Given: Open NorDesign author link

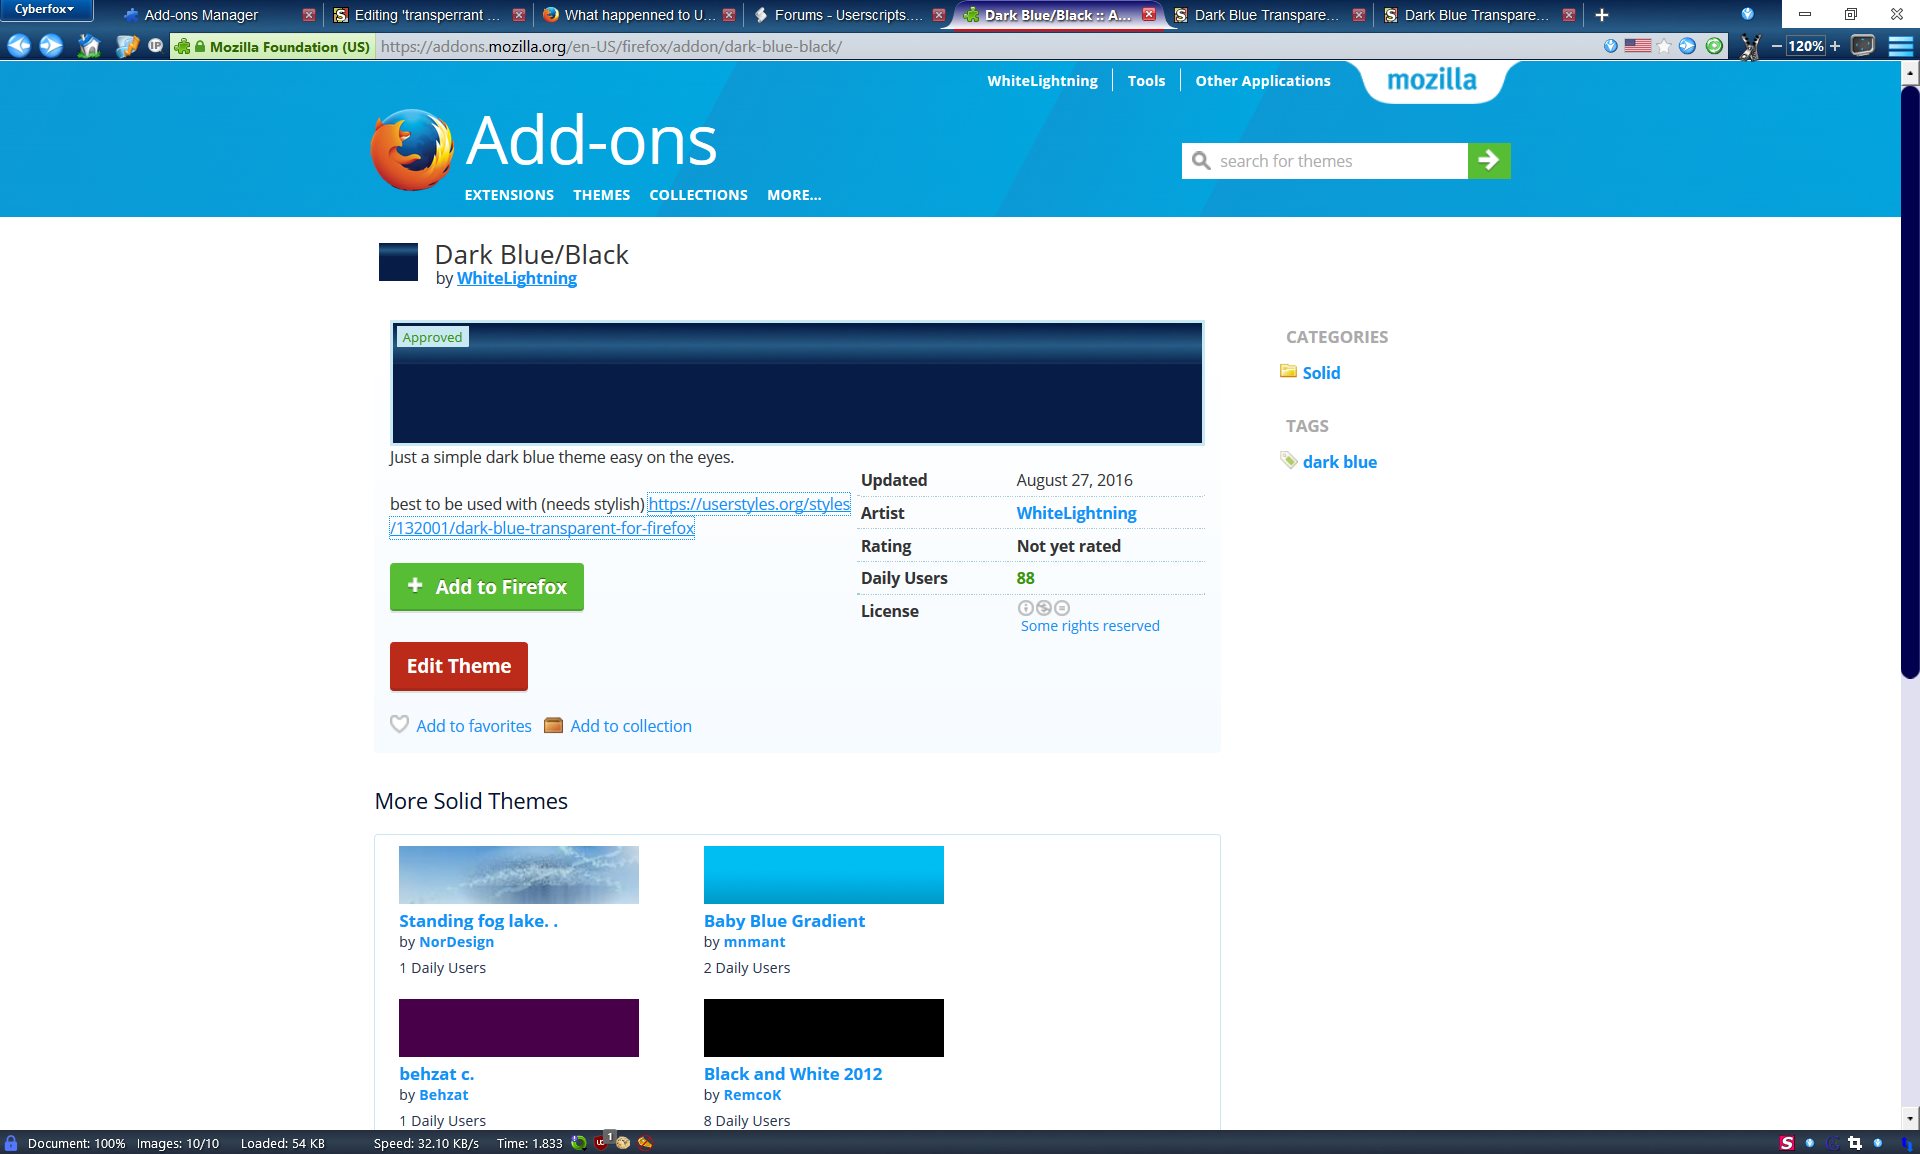Looking at the screenshot, I should coord(456,942).
